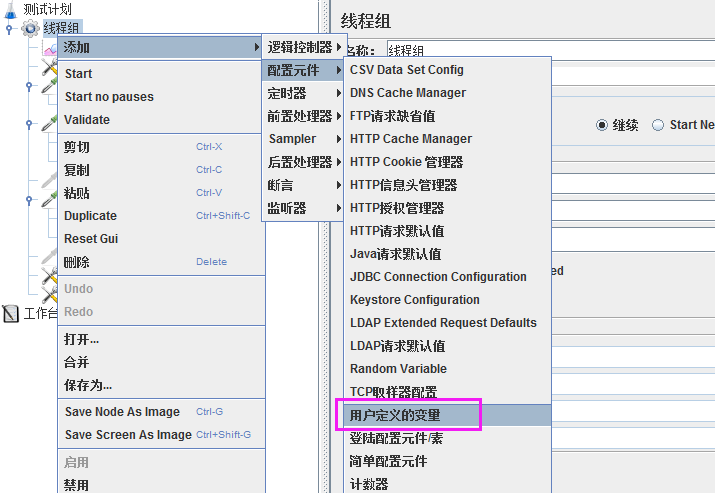Select 工作台 tree node
This screenshot has height=493, width=715.
(40, 313)
